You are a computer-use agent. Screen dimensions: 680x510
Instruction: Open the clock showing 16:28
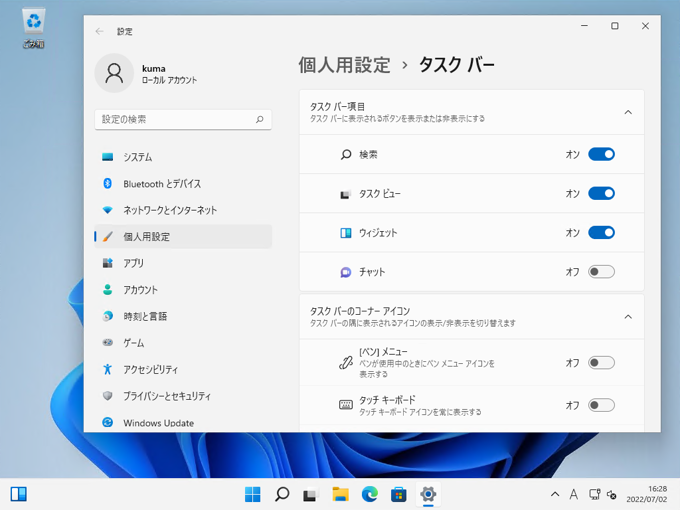(x=647, y=494)
